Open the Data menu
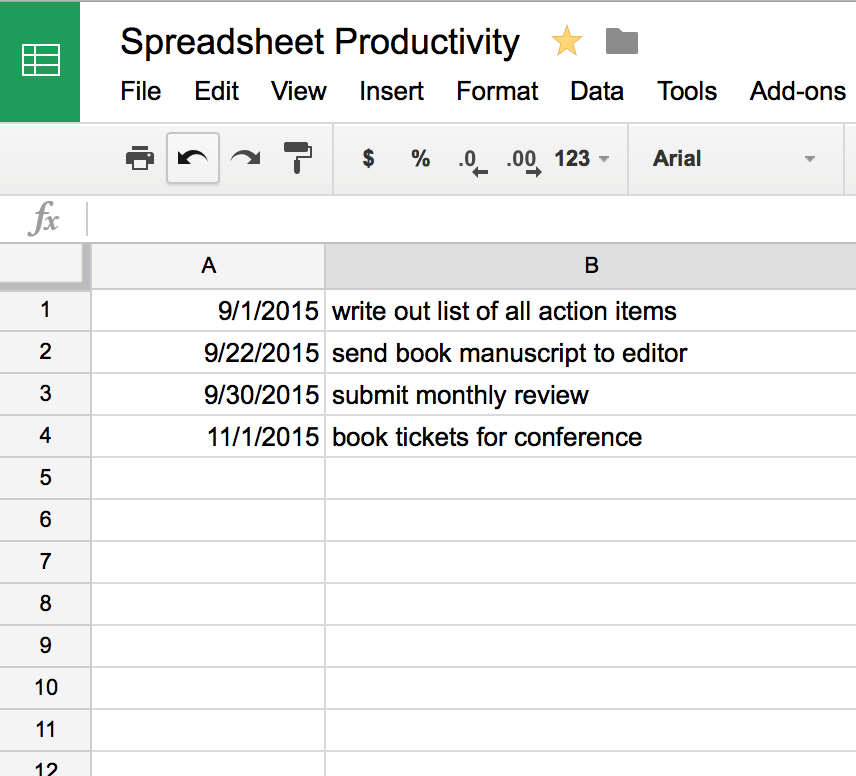Viewport: 856px width, 776px height. (x=597, y=91)
